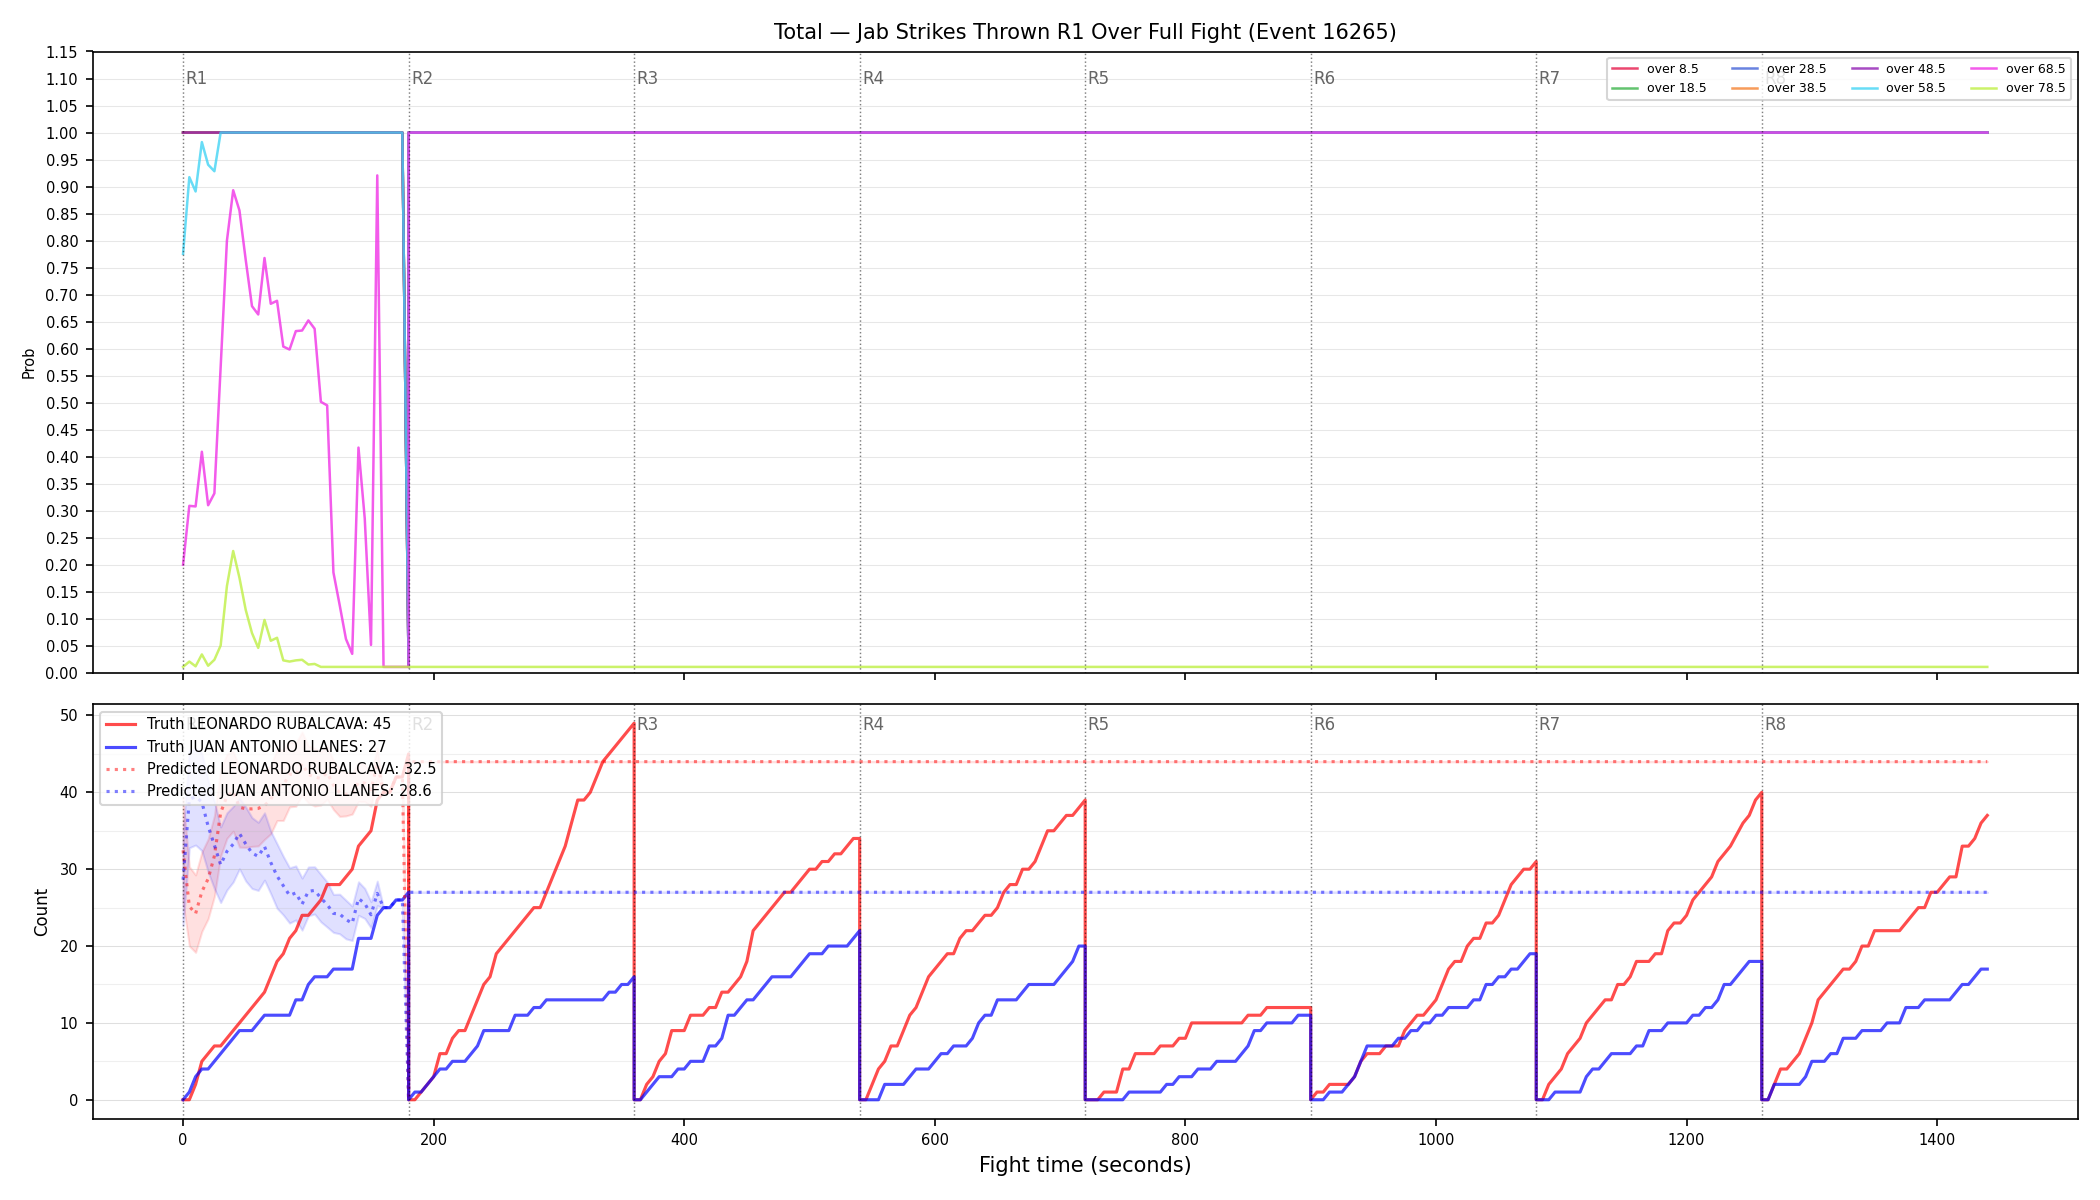The image size is (2100, 1200).
Task: Click the R6 round label in bottom chart
Action: [1324, 724]
